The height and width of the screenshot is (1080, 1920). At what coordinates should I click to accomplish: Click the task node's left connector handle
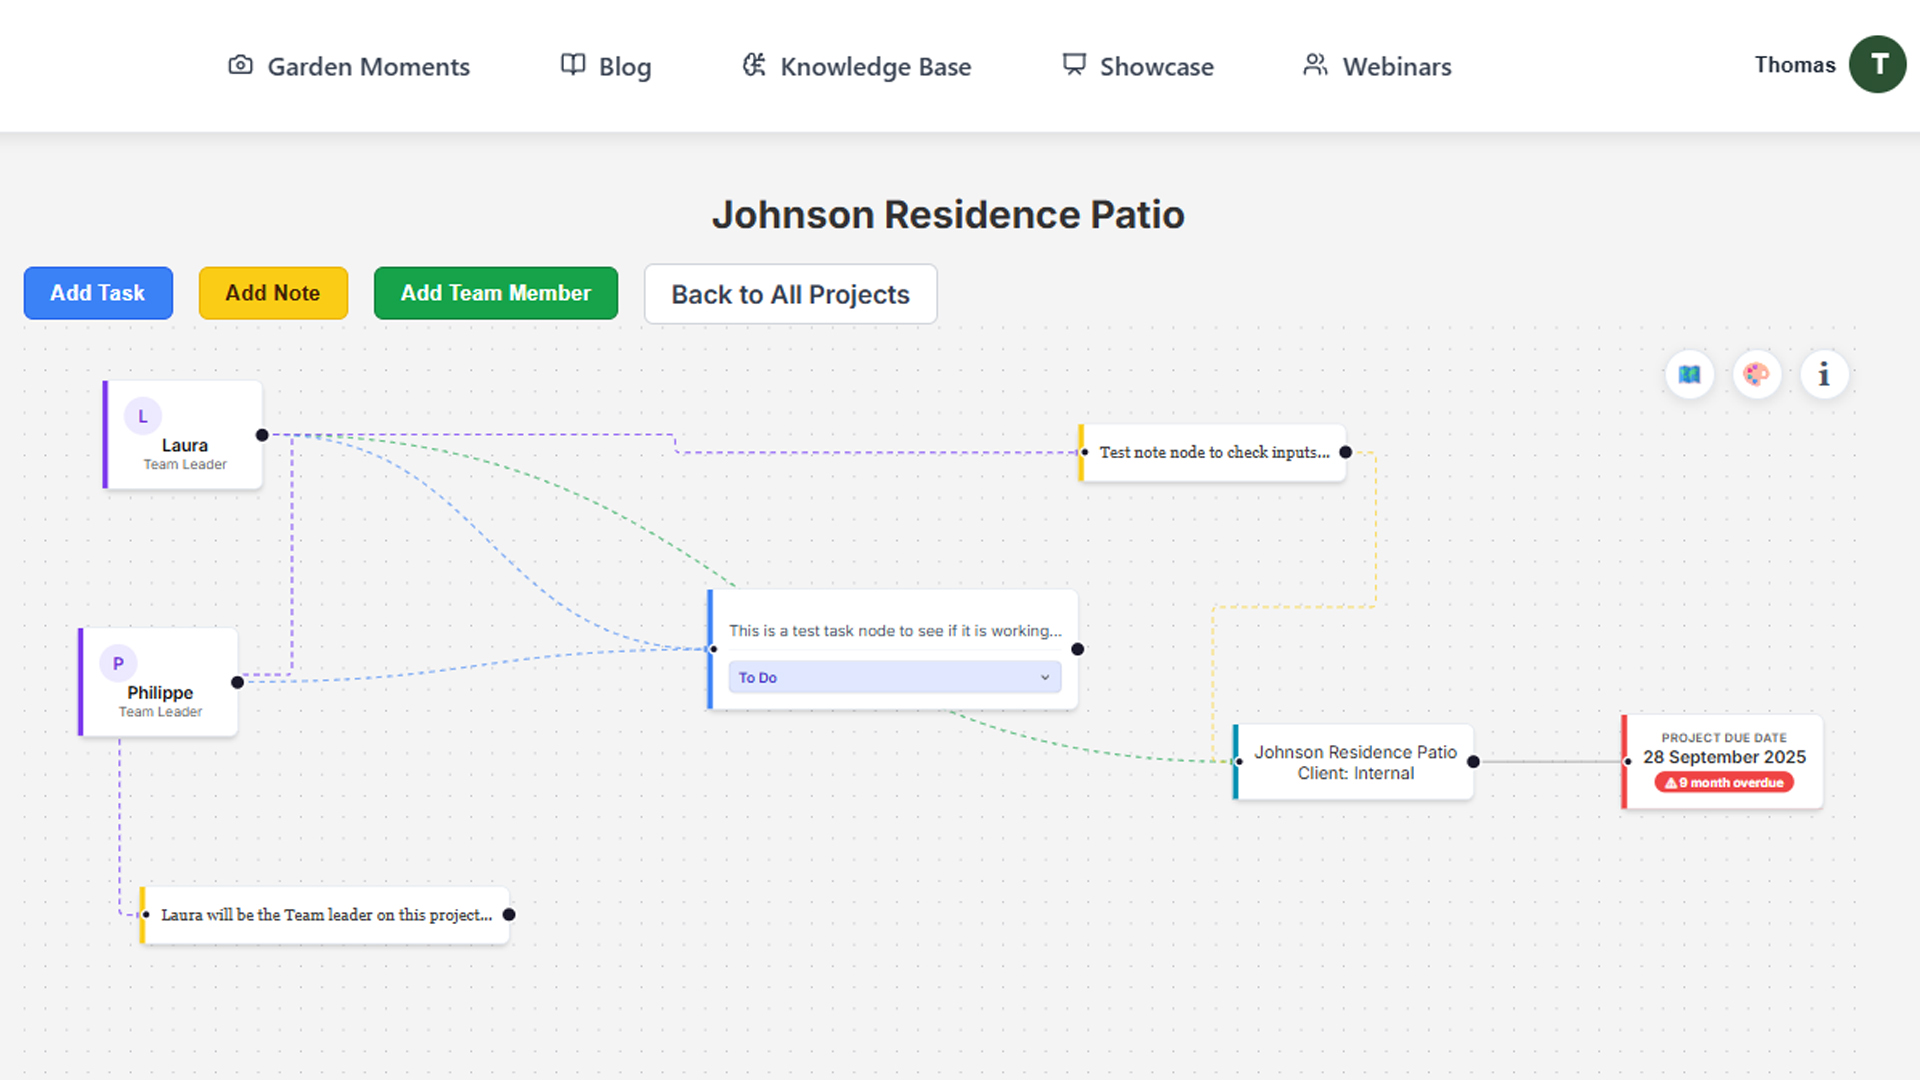click(712, 649)
